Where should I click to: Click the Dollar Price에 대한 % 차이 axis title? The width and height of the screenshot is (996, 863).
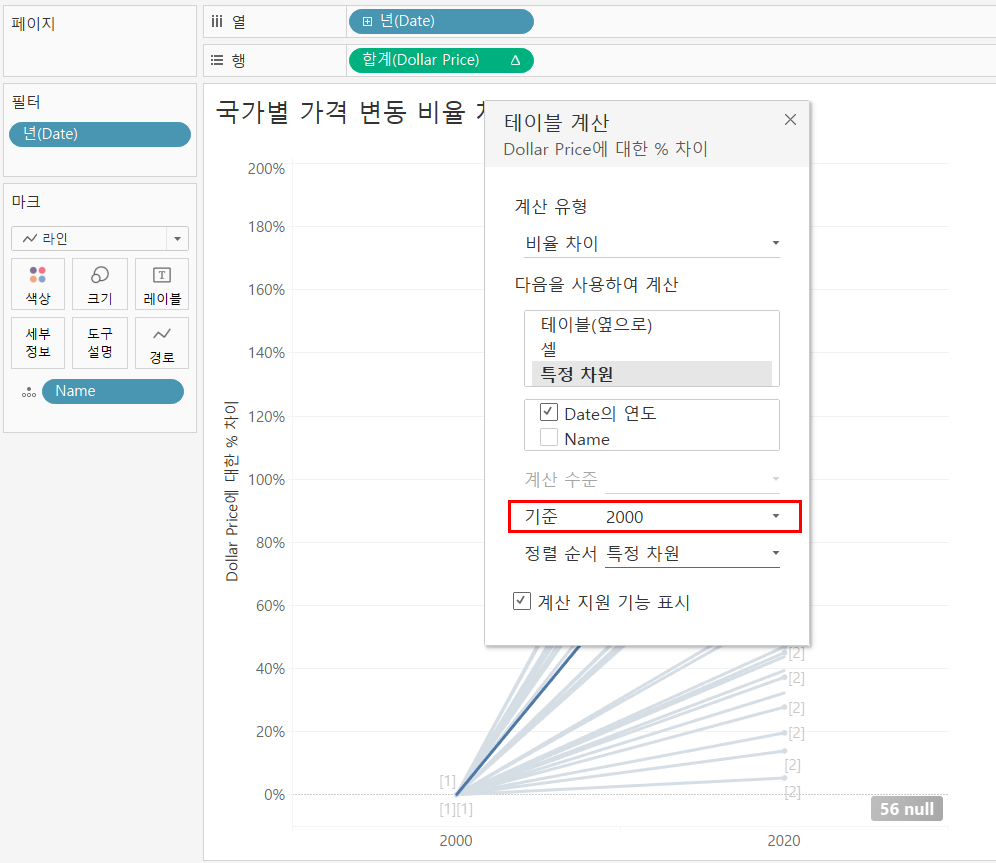pos(231,491)
